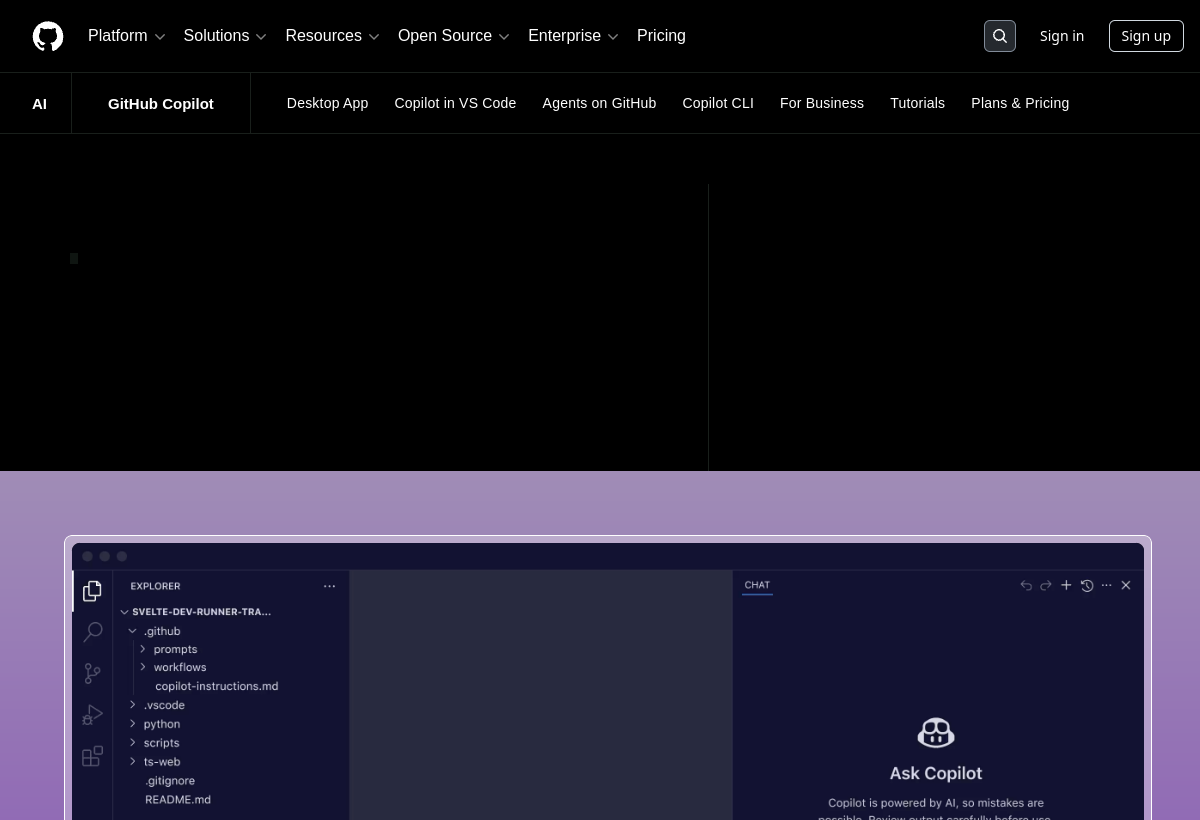
Task: Click the EXPLORER panel title
Action: coord(155,586)
